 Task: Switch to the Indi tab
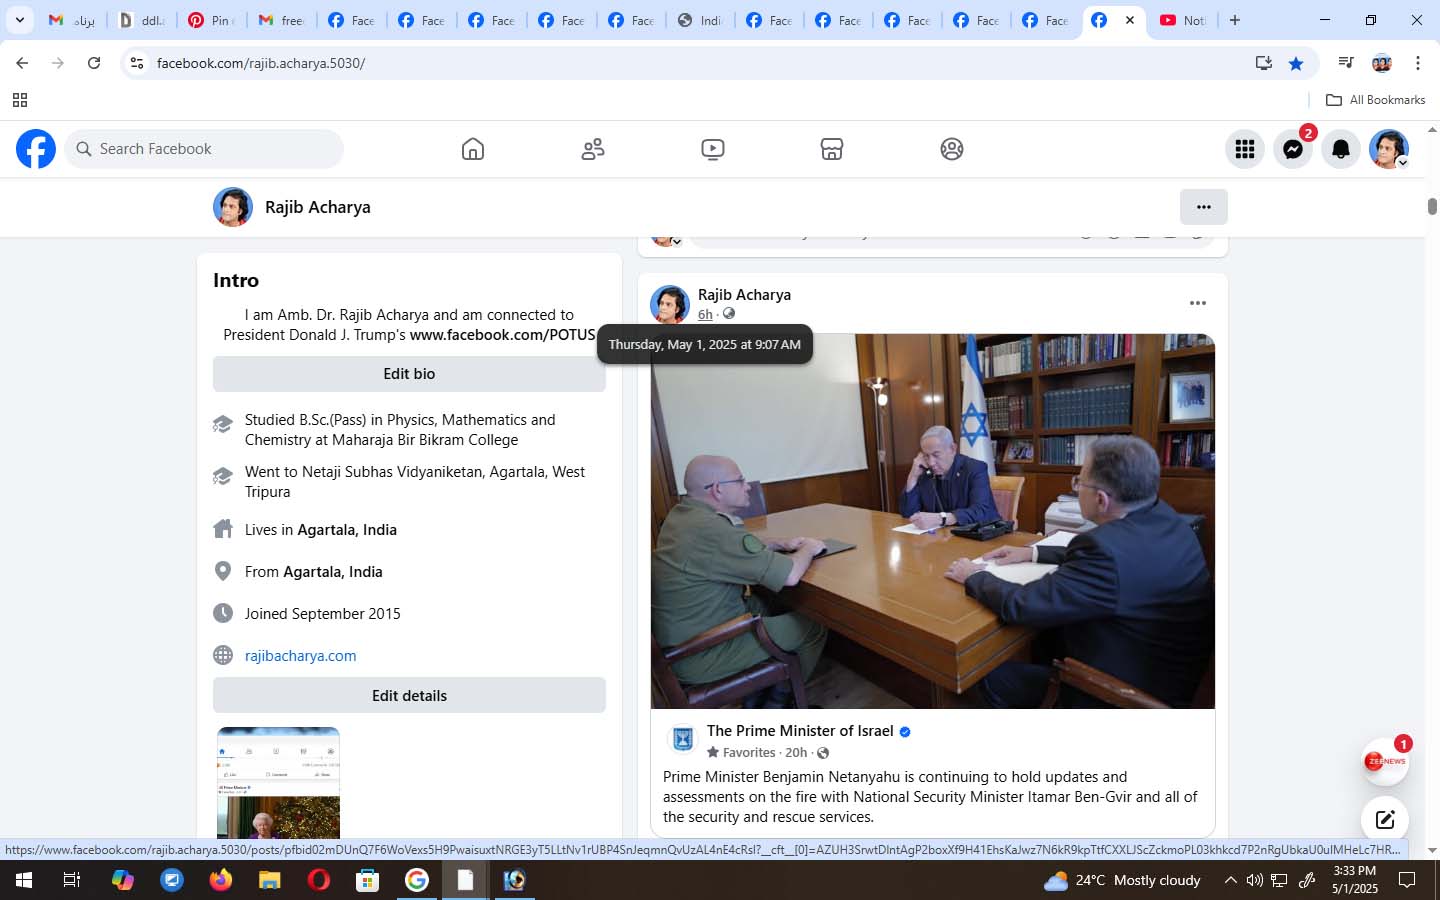click(700, 20)
